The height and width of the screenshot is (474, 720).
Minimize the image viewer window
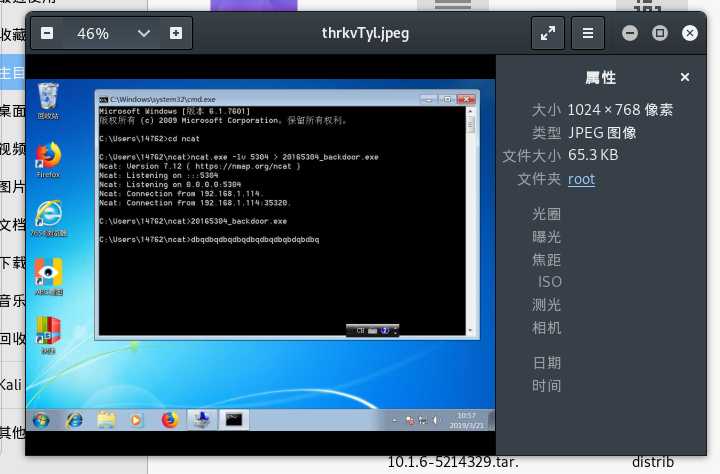pos(630,33)
